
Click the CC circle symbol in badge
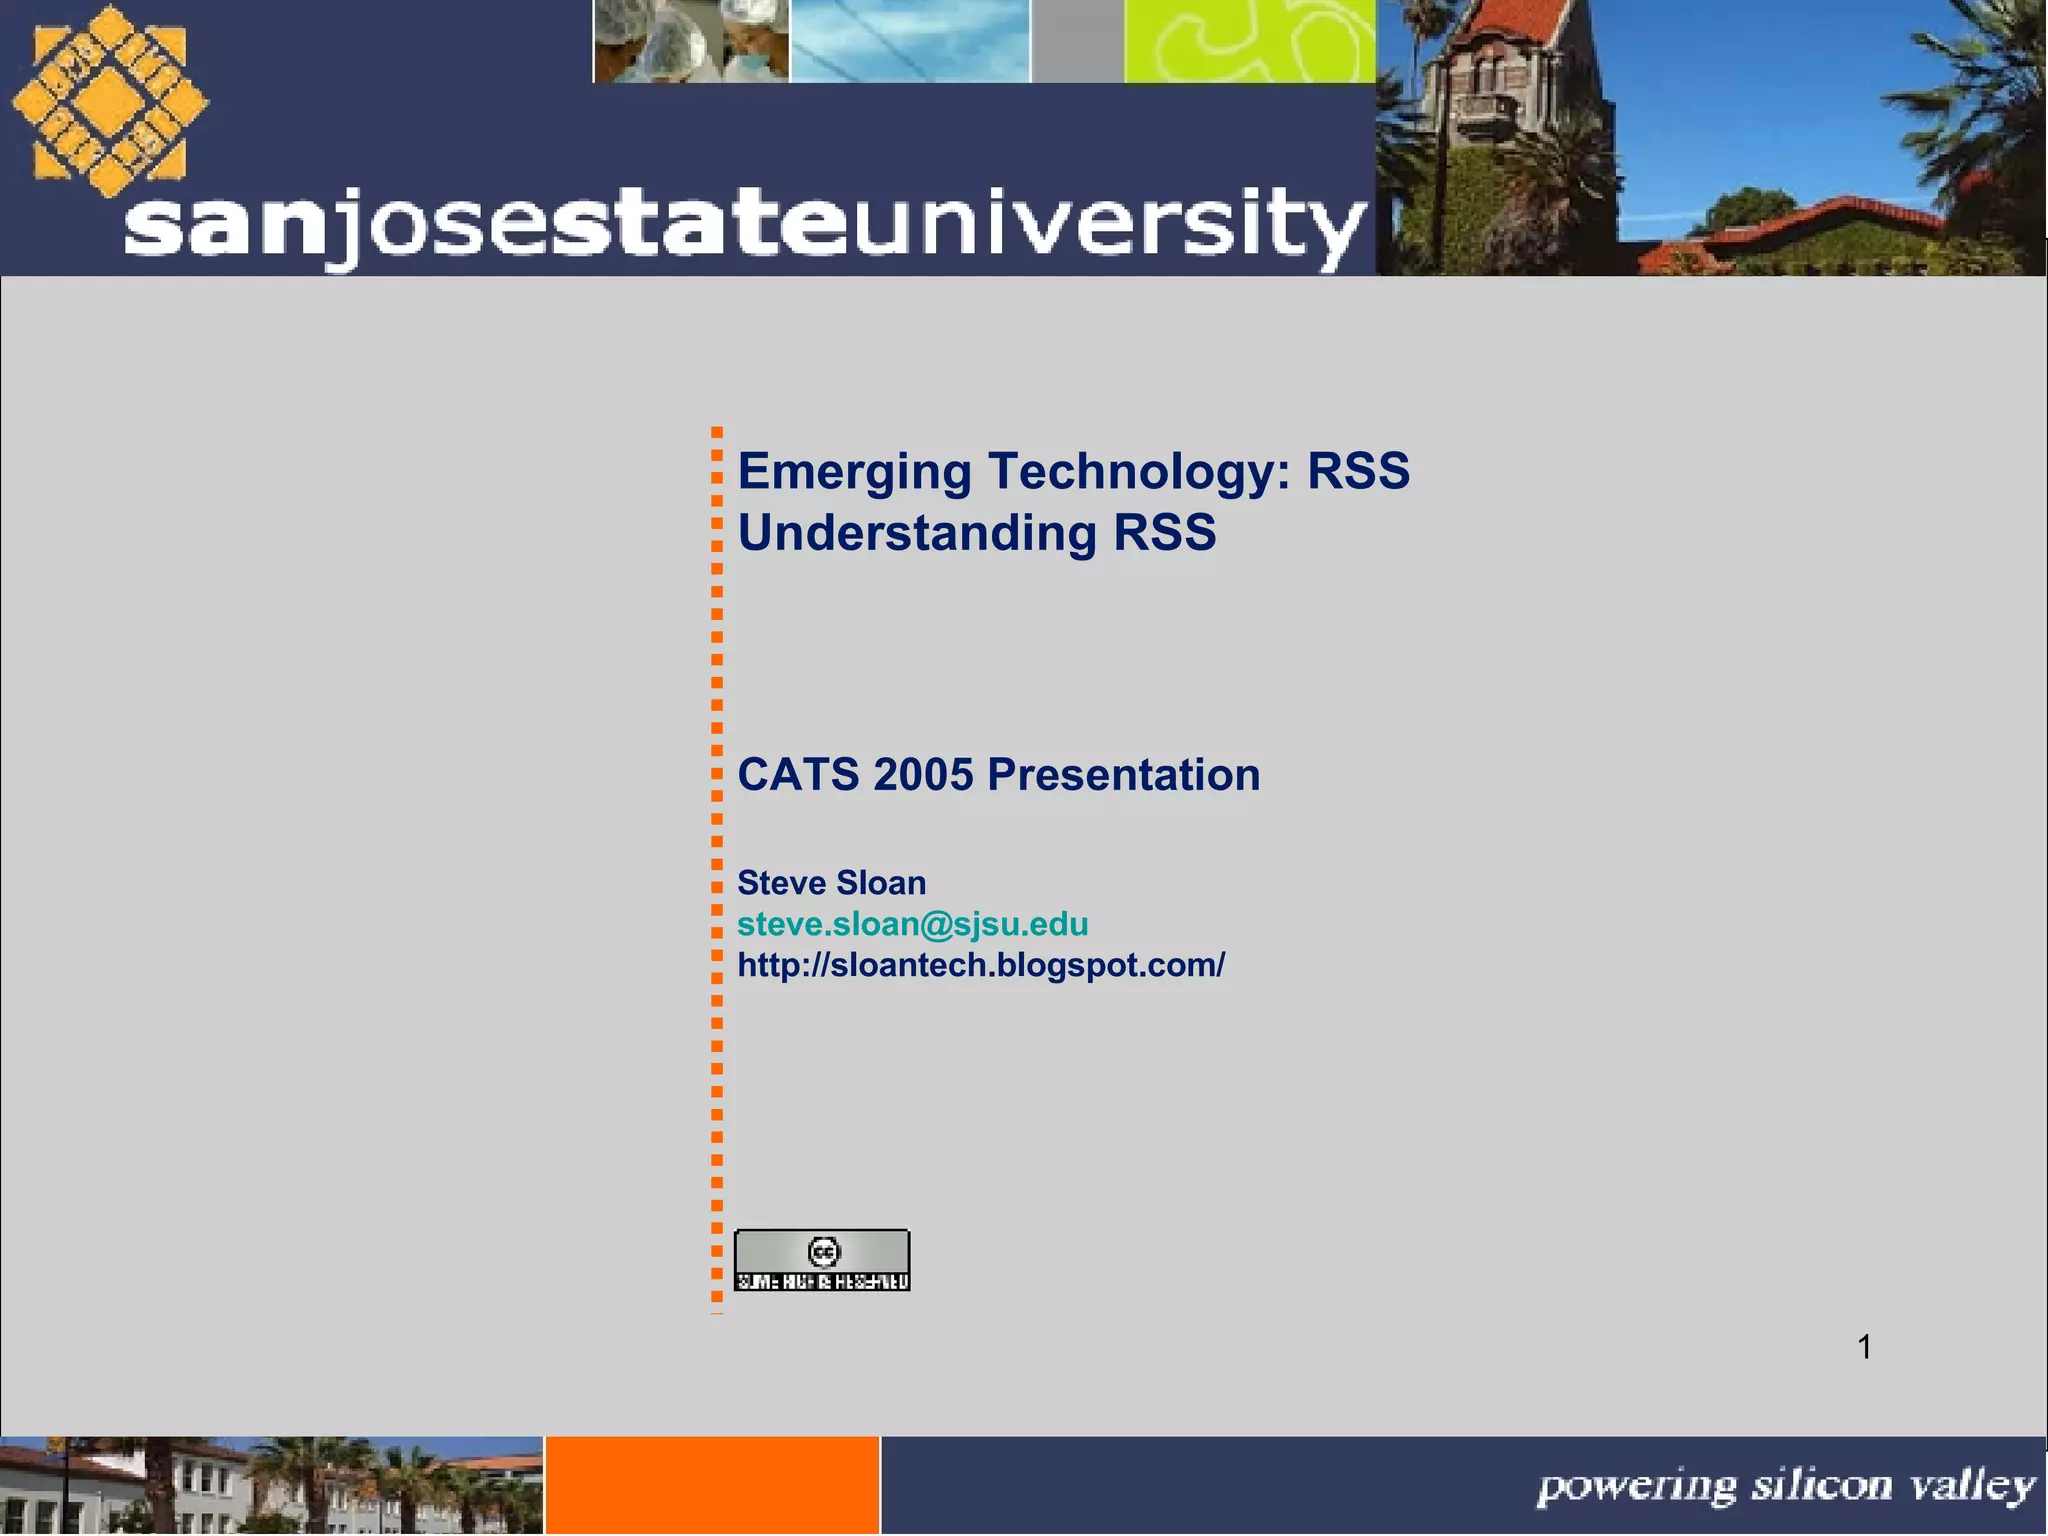(824, 1251)
